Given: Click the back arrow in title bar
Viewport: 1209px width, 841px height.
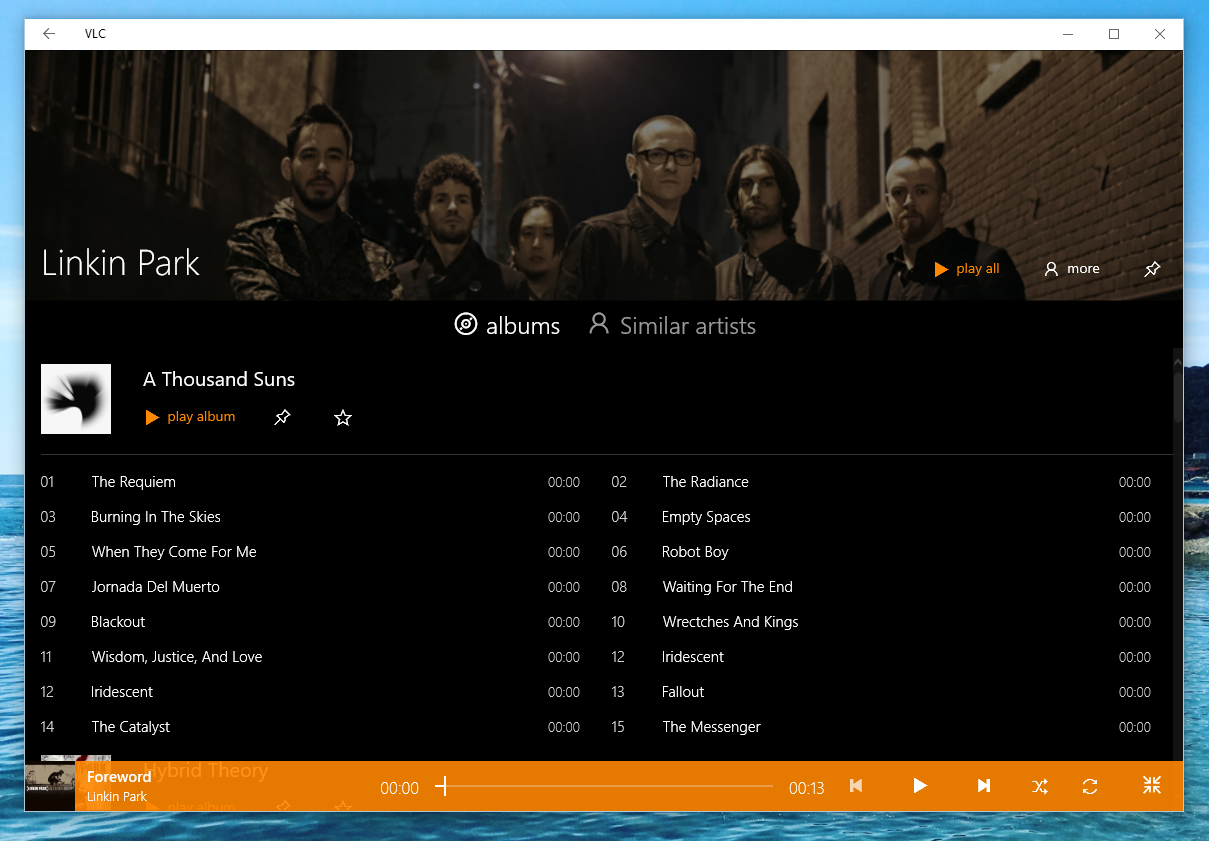Looking at the screenshot, I should coord(49,34).
